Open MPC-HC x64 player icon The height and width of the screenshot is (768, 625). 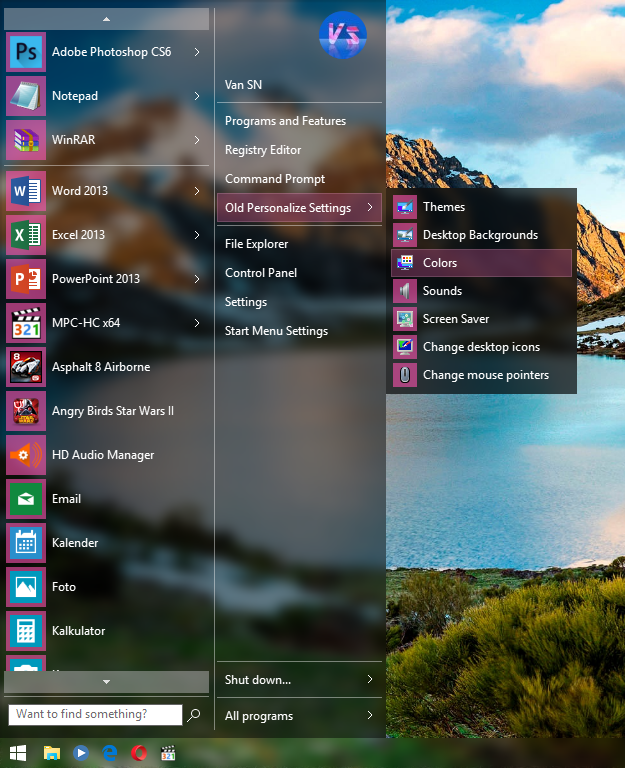coord(26,323)
